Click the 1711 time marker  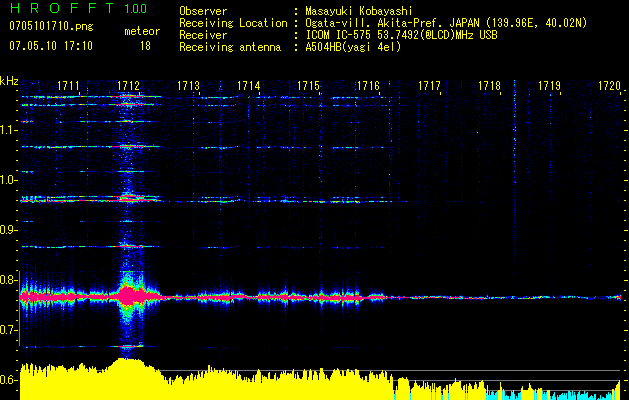point(68,86)
